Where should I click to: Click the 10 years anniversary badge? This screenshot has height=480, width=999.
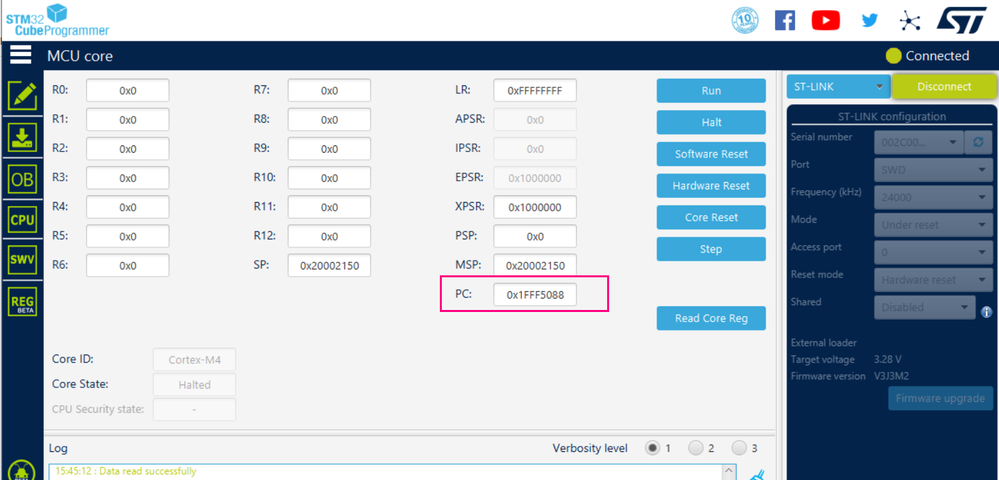(744, 20)
